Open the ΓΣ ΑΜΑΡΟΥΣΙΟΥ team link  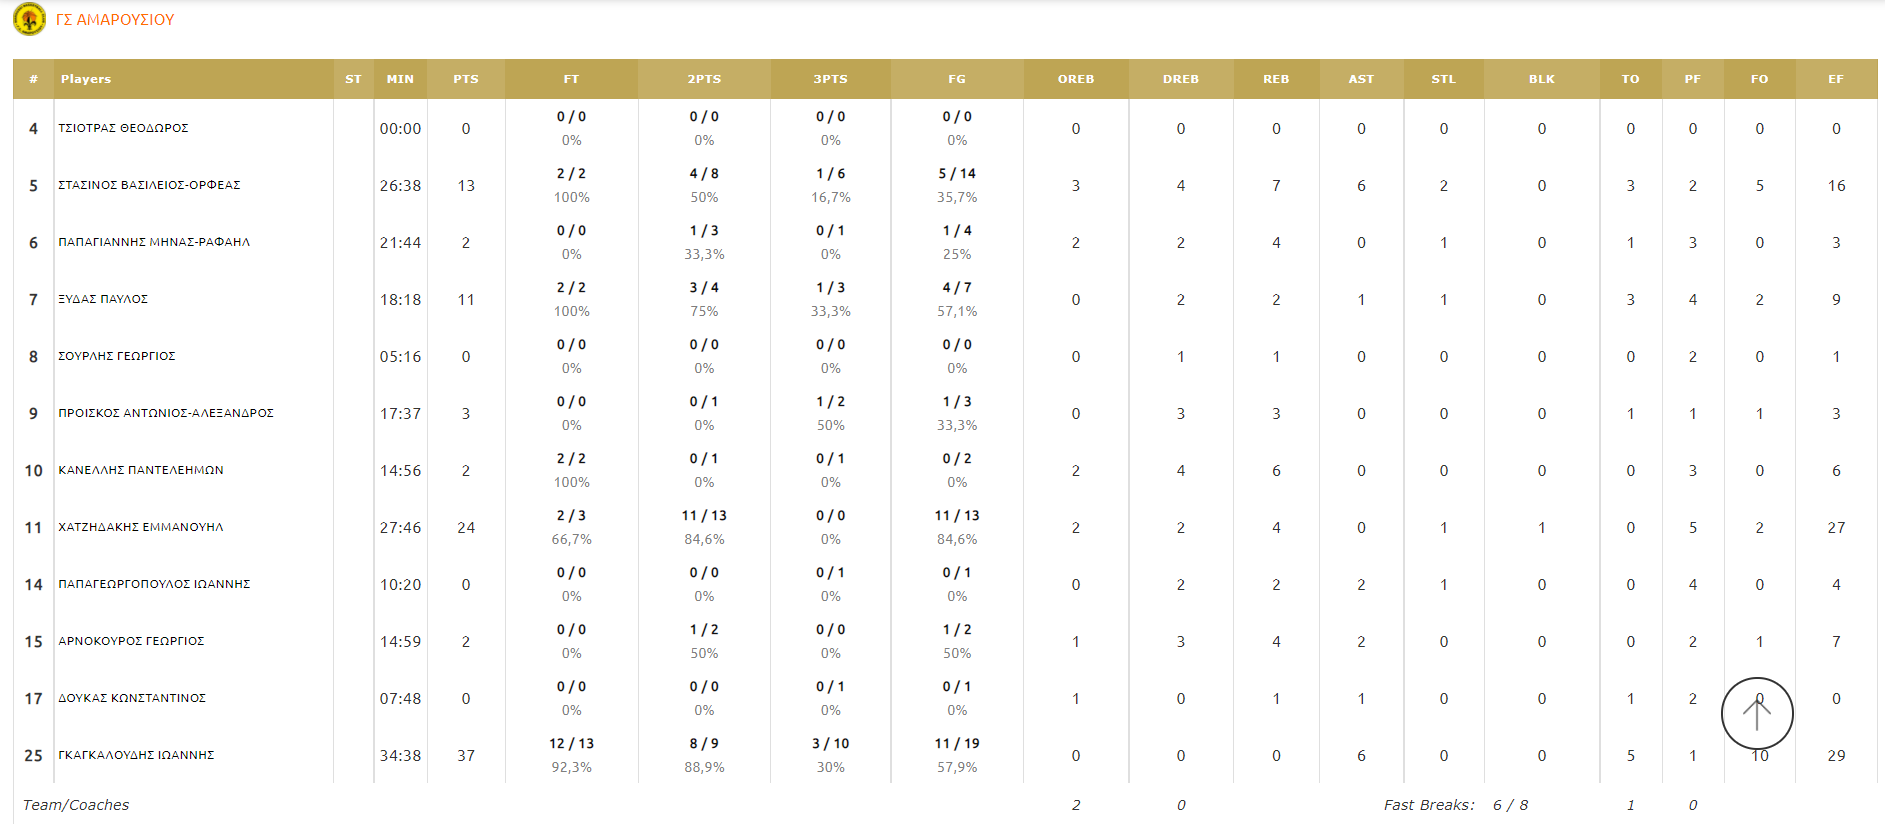[115, 20]
